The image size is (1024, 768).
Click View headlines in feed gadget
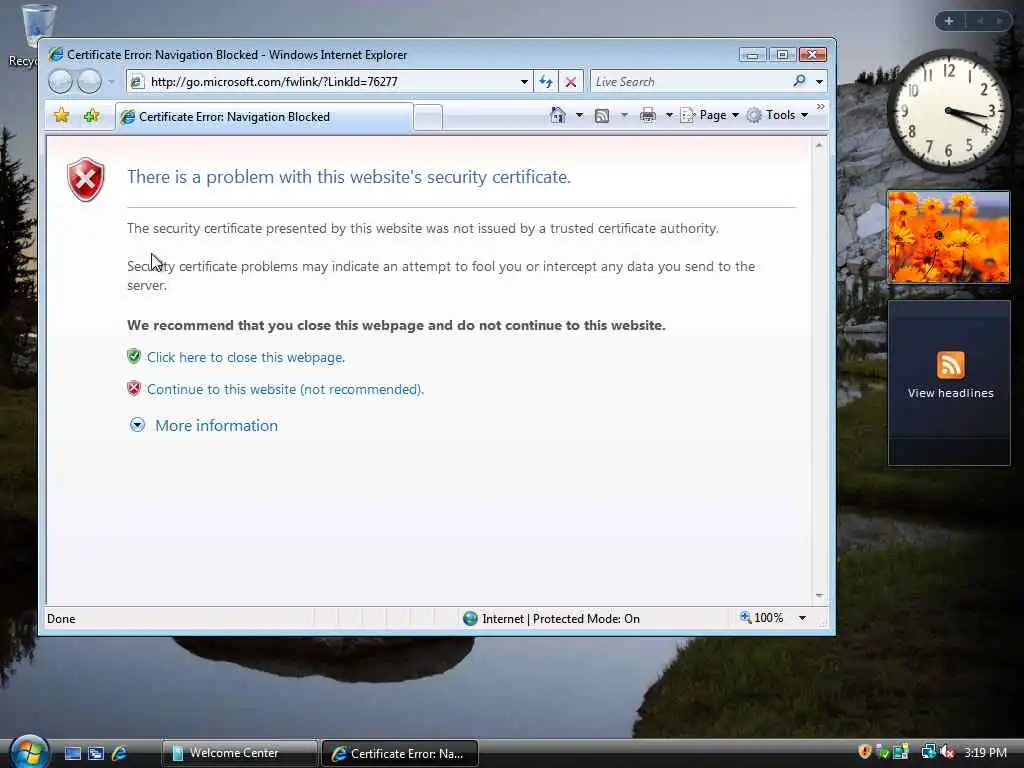(x=950, y=393)
